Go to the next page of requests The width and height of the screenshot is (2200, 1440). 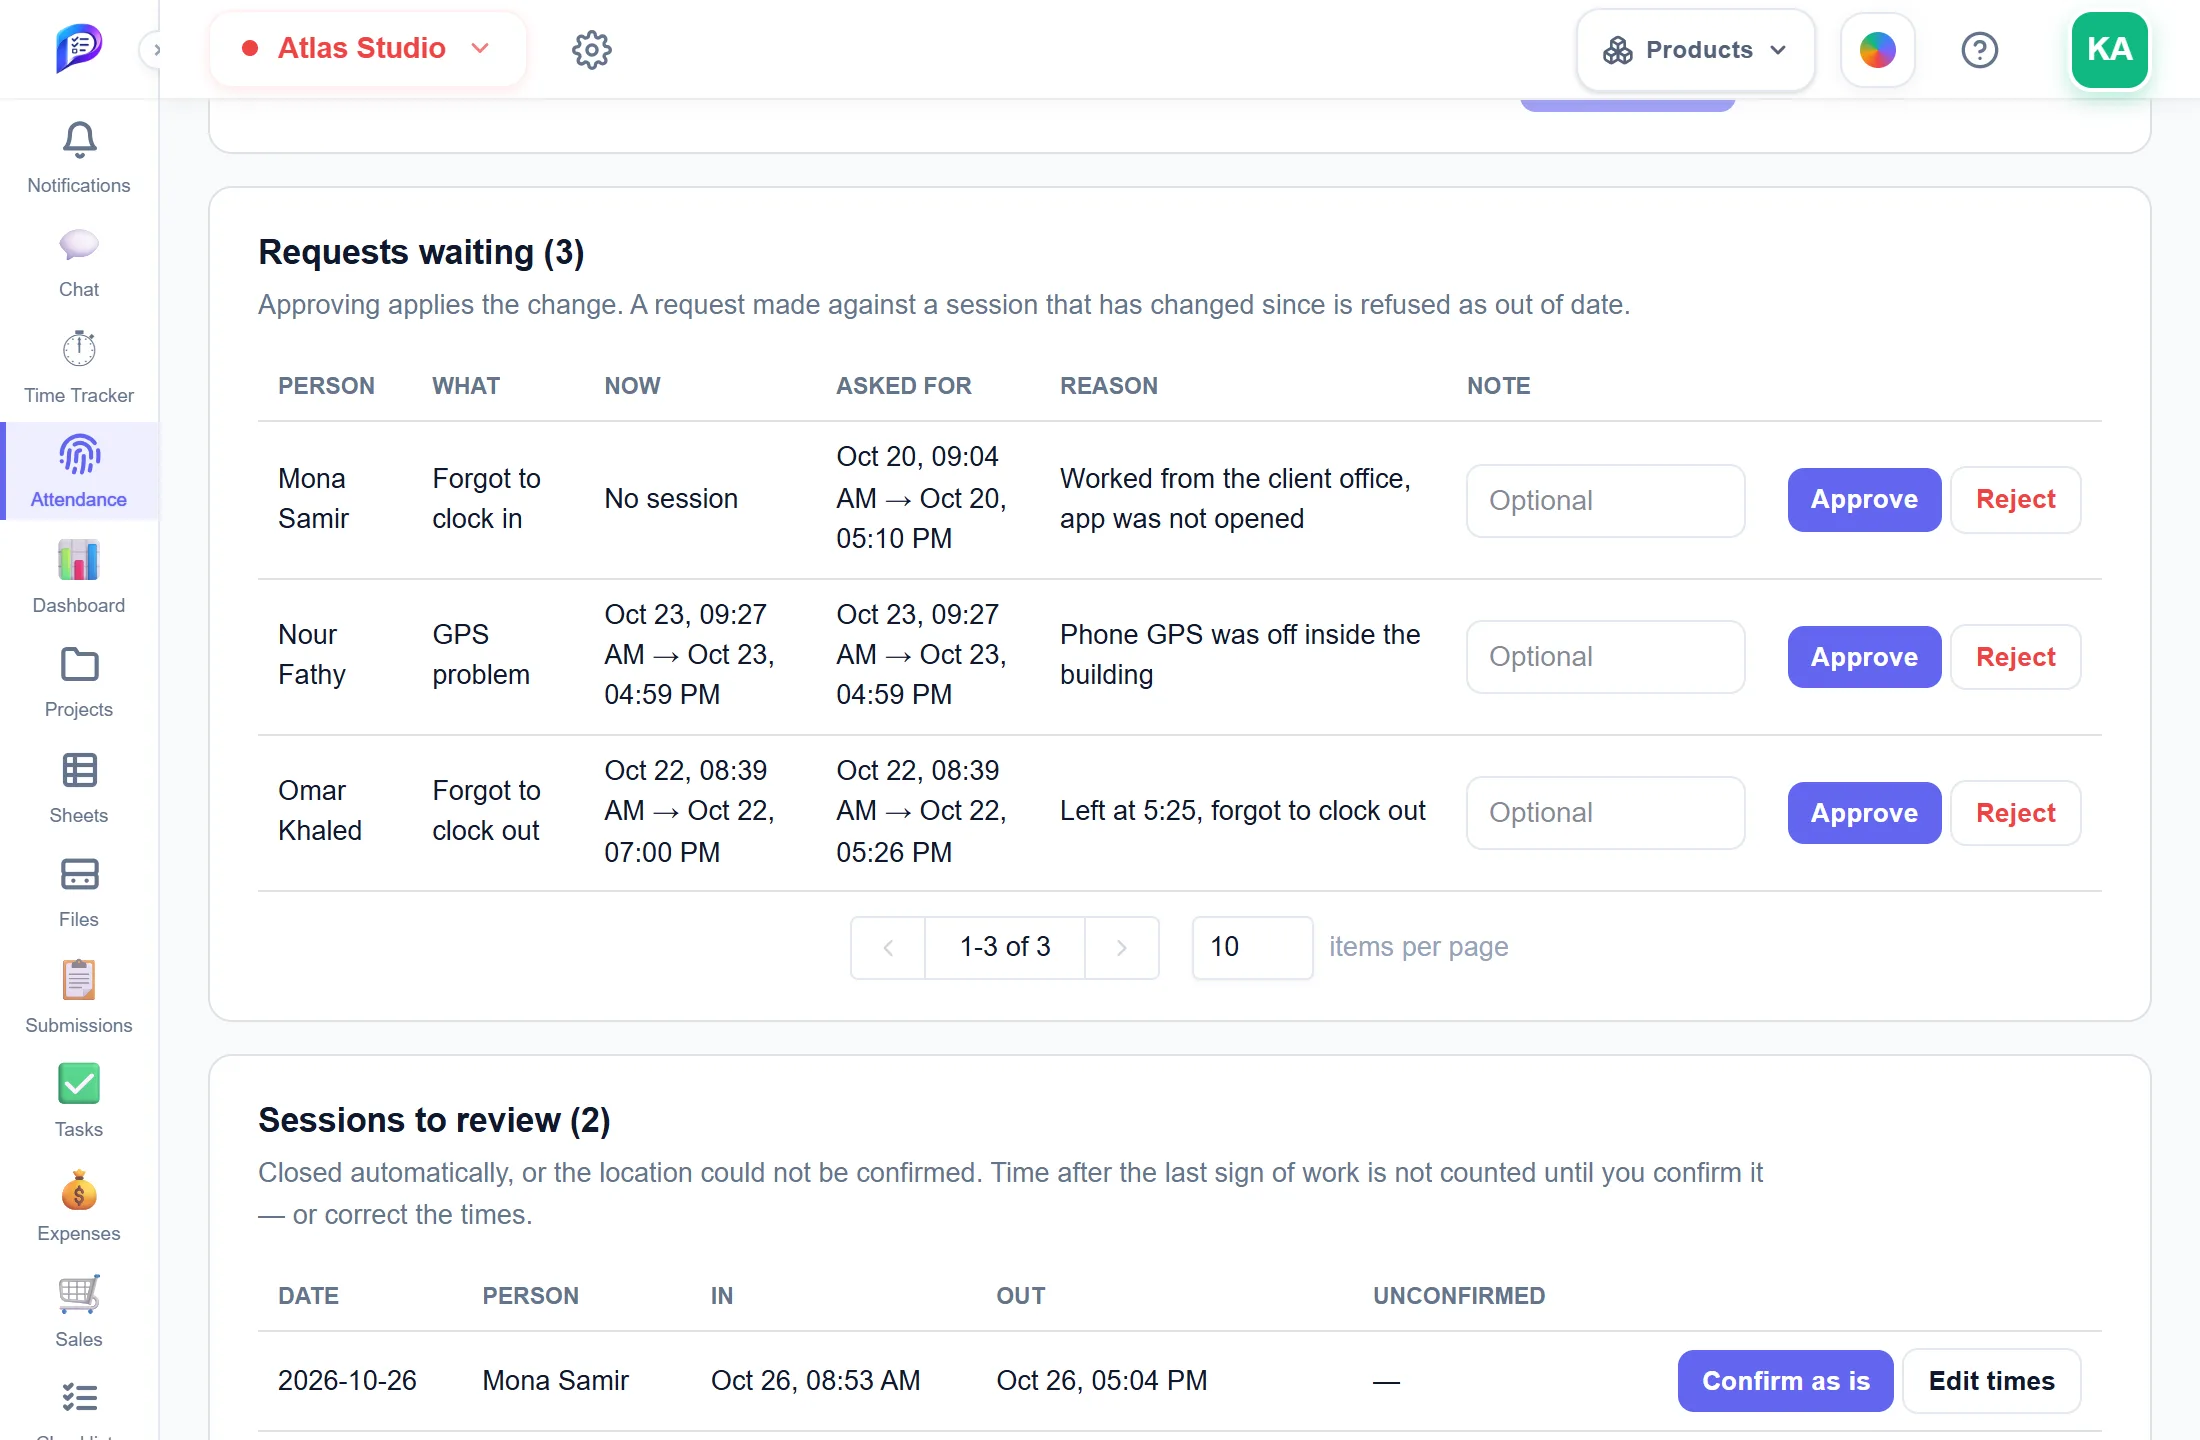(1122, 947)
